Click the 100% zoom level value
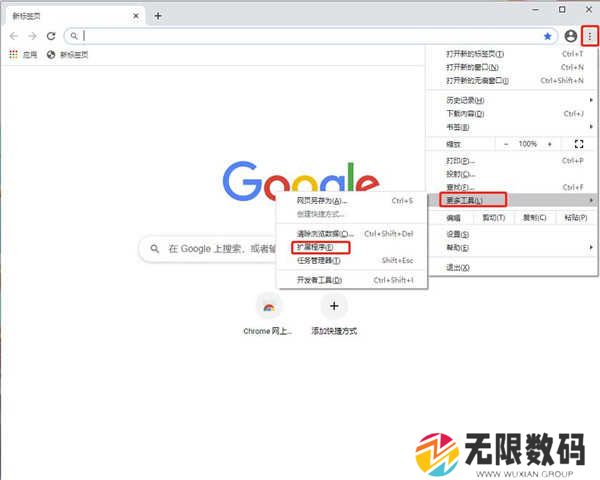The width and height of the screenshot is (600, 480). pyautogui.click(x=528, y=144)
